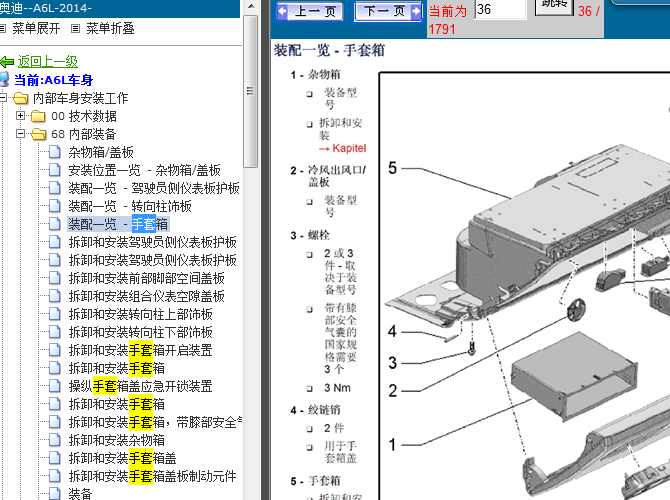The image size is (670, 500).
Task: Open 装配一览 - 转向柱饰板
Action: (130, 206)
